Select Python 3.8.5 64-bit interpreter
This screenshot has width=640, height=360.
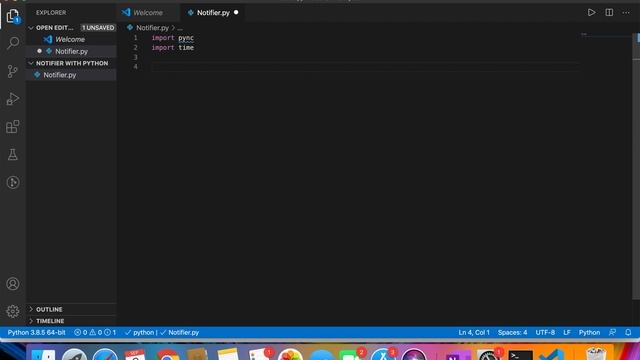coord(36,332)
